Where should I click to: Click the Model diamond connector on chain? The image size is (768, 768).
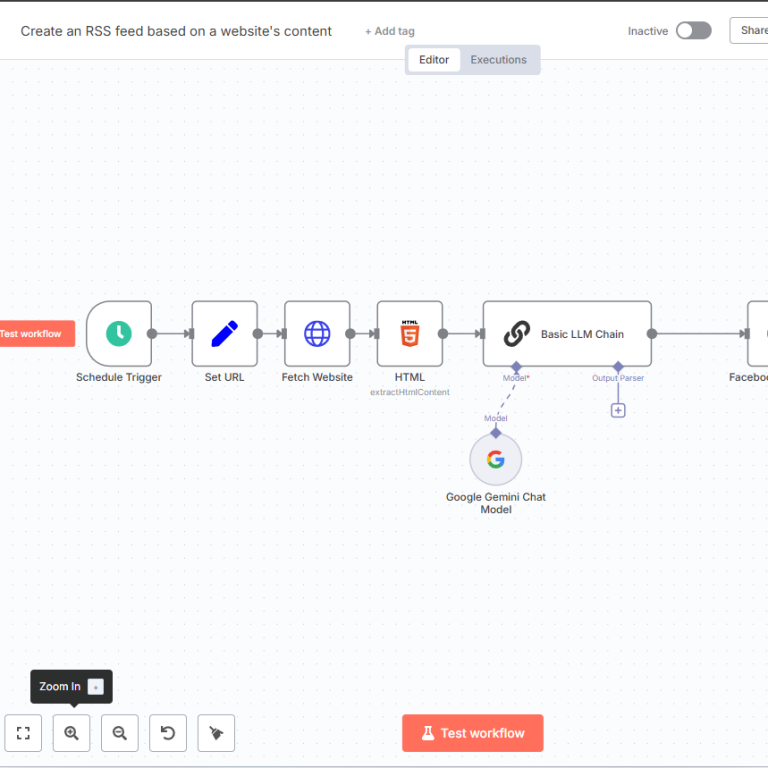pos(516,367)
